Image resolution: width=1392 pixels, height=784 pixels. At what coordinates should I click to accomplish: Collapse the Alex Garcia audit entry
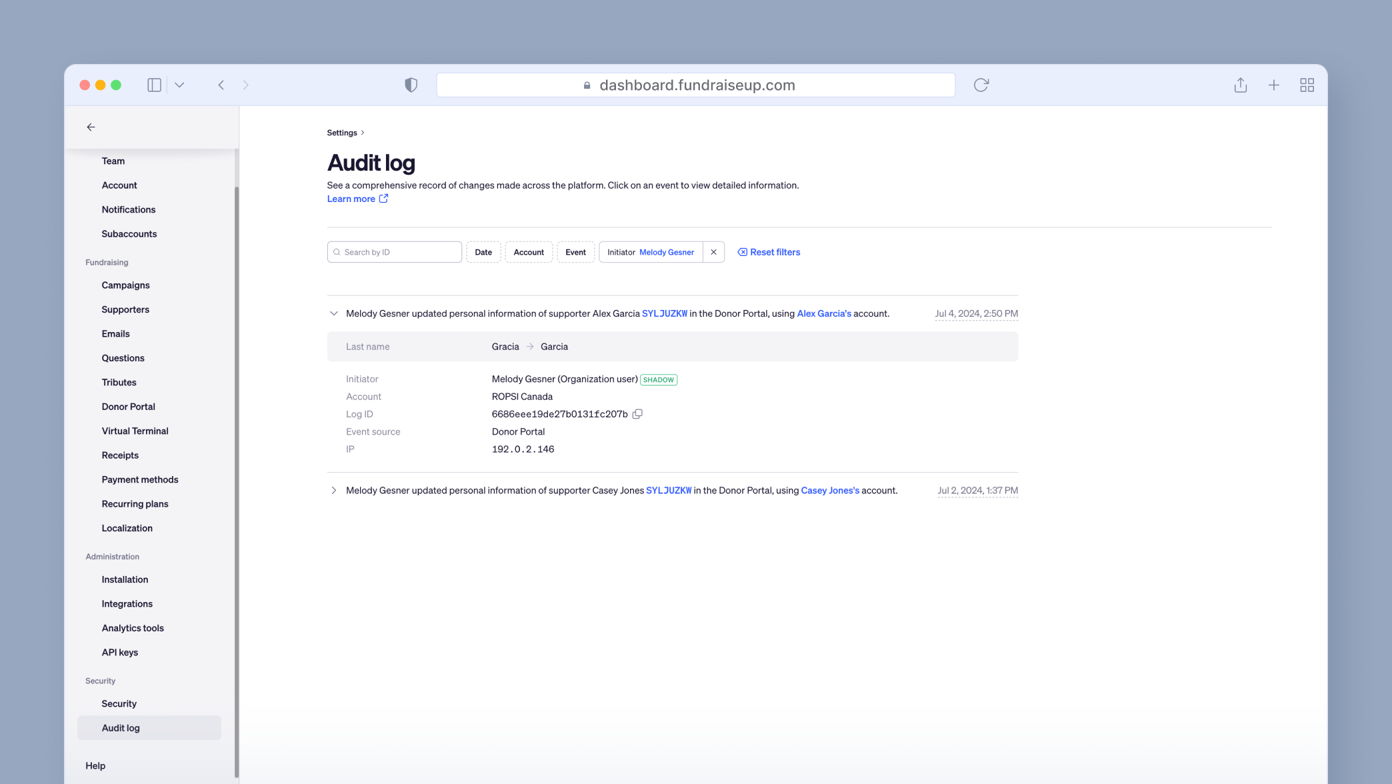click(x=333, y=313)
